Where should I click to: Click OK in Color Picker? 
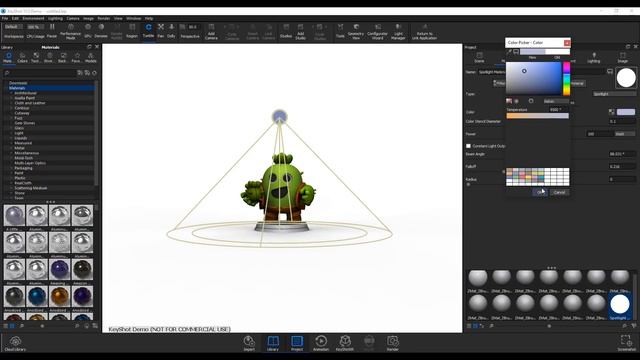(x=540, y=192)
